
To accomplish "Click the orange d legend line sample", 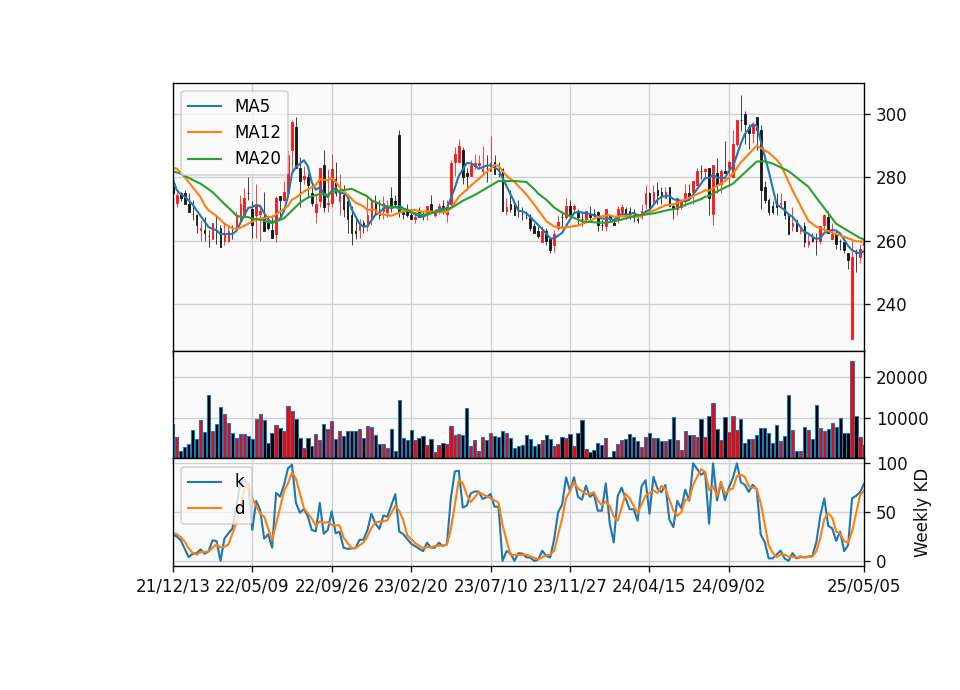I will coord(204,508).
